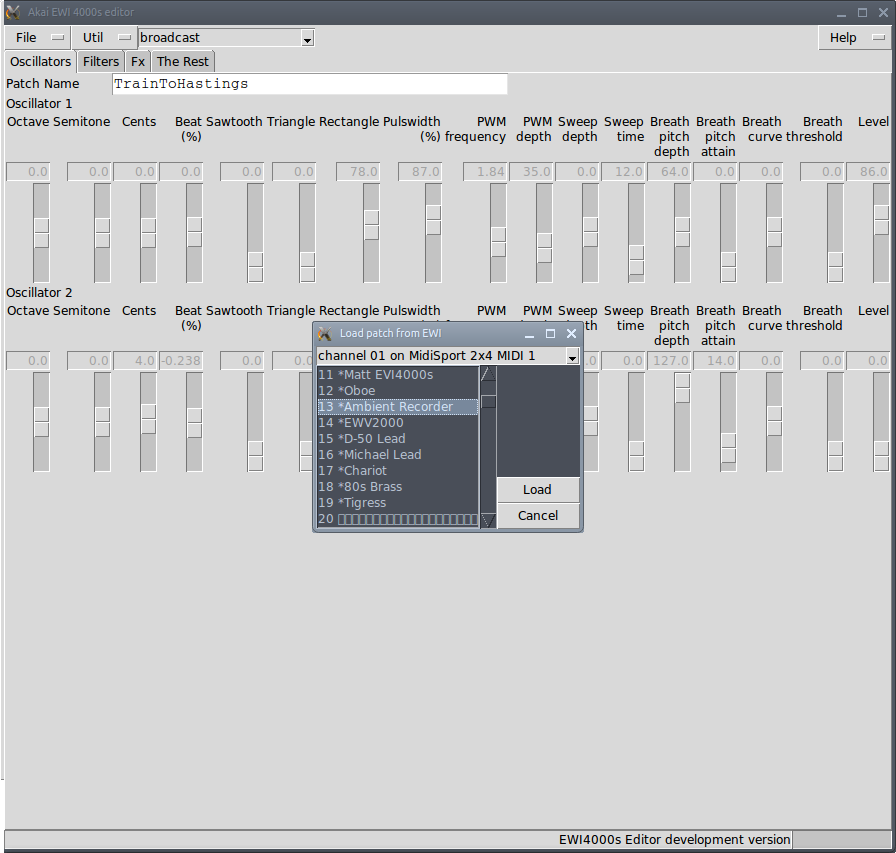Switch to the Fx tab
The image size is (896, 853).
[x=138, y=62]
